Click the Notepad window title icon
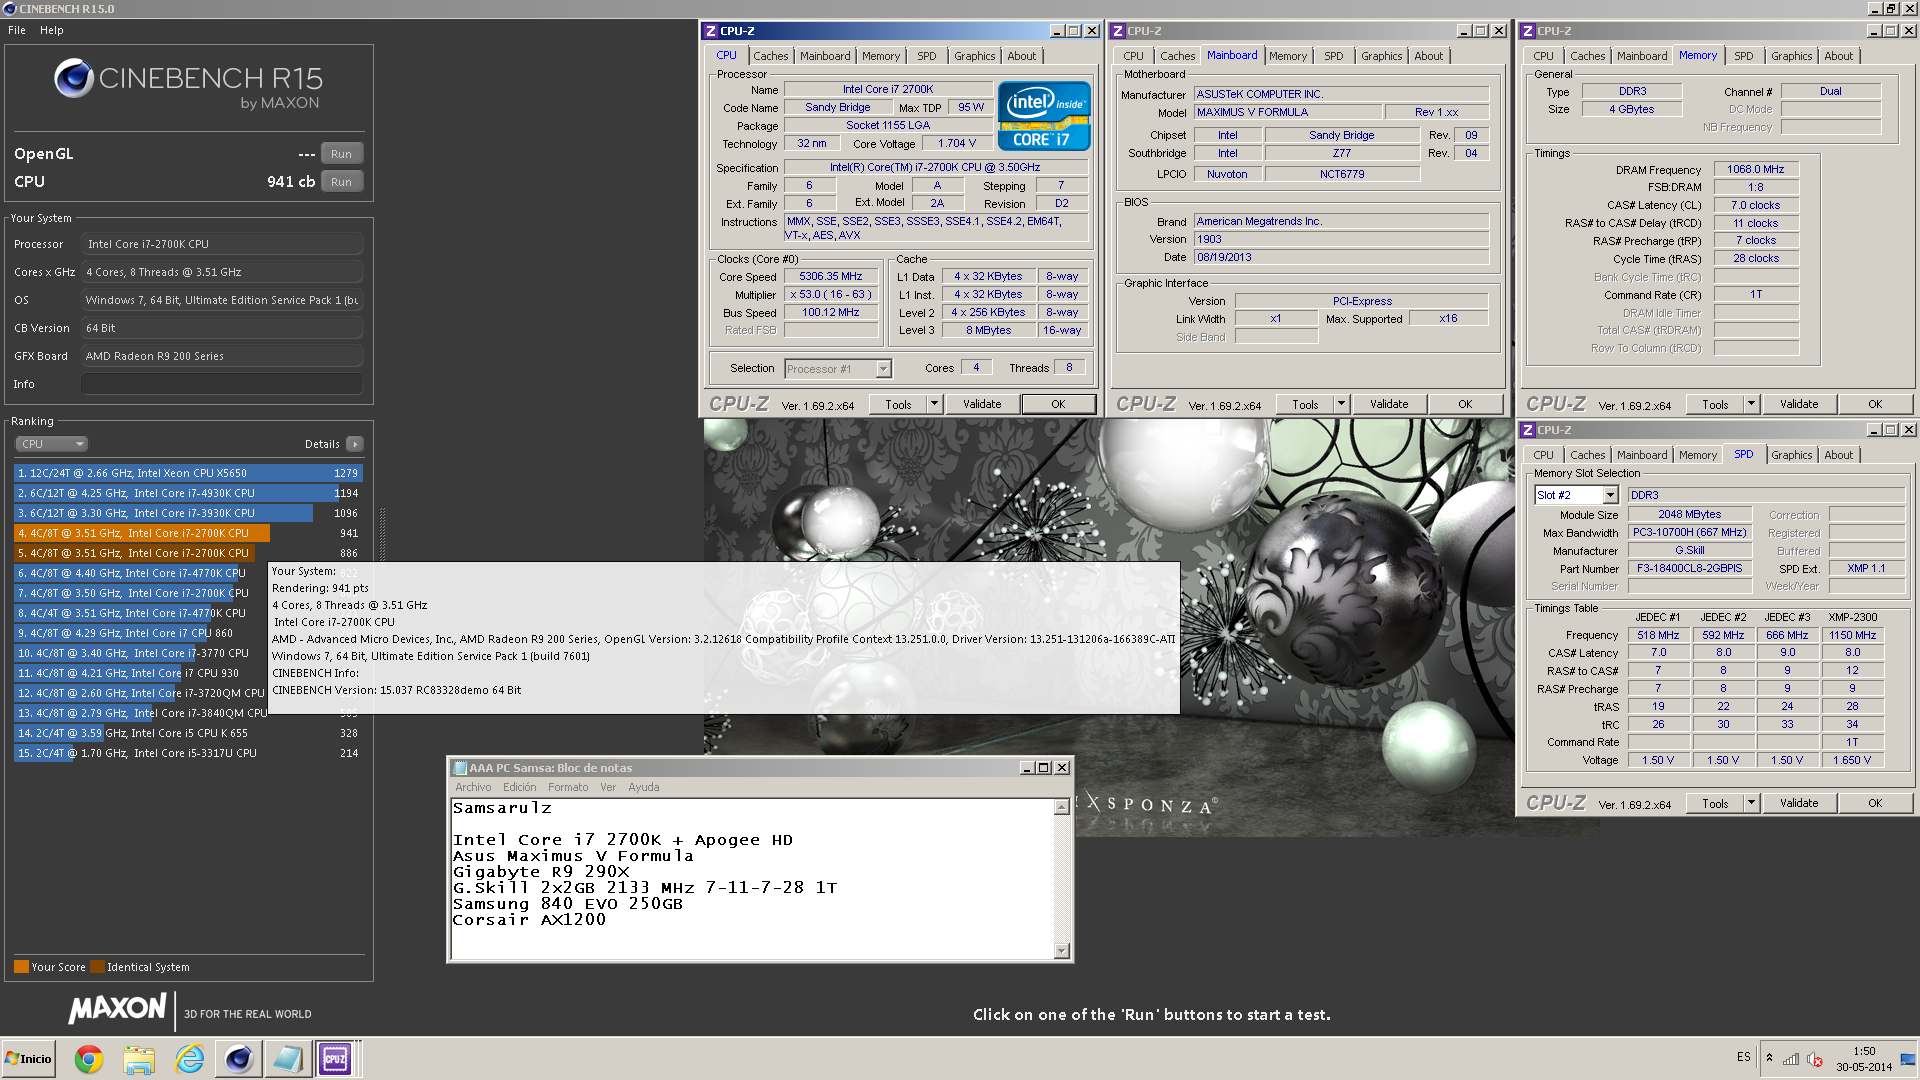Viewport: 1920px width, 1080px height. click(x=460, y=768)
